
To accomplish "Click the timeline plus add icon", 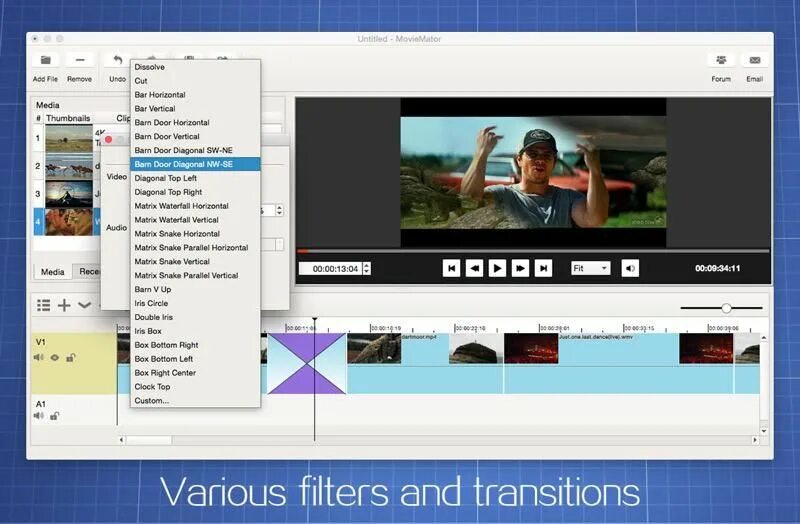I will [64, 305].
